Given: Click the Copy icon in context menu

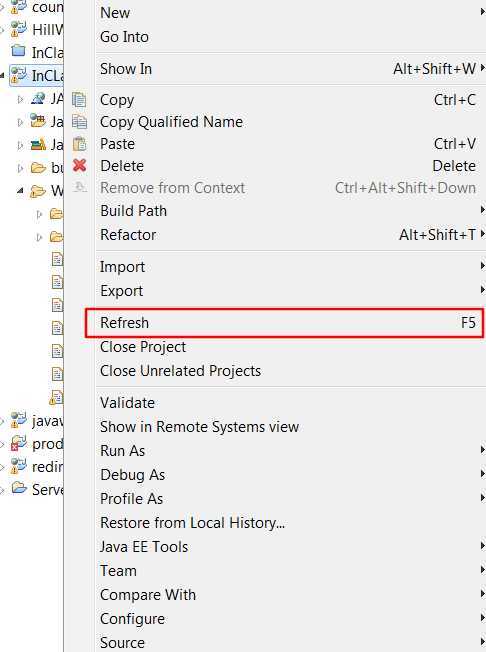Looking at the screenshot, I should (79, 100).
